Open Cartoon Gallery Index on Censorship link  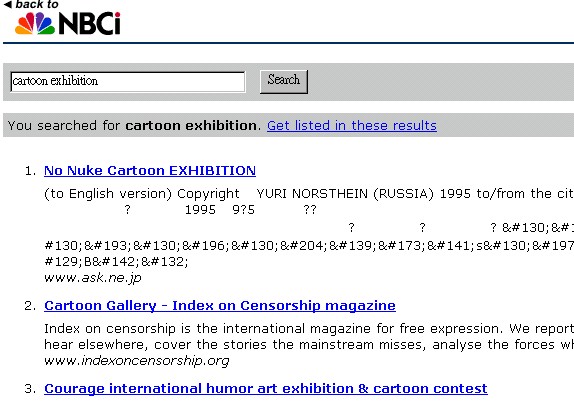220,306
